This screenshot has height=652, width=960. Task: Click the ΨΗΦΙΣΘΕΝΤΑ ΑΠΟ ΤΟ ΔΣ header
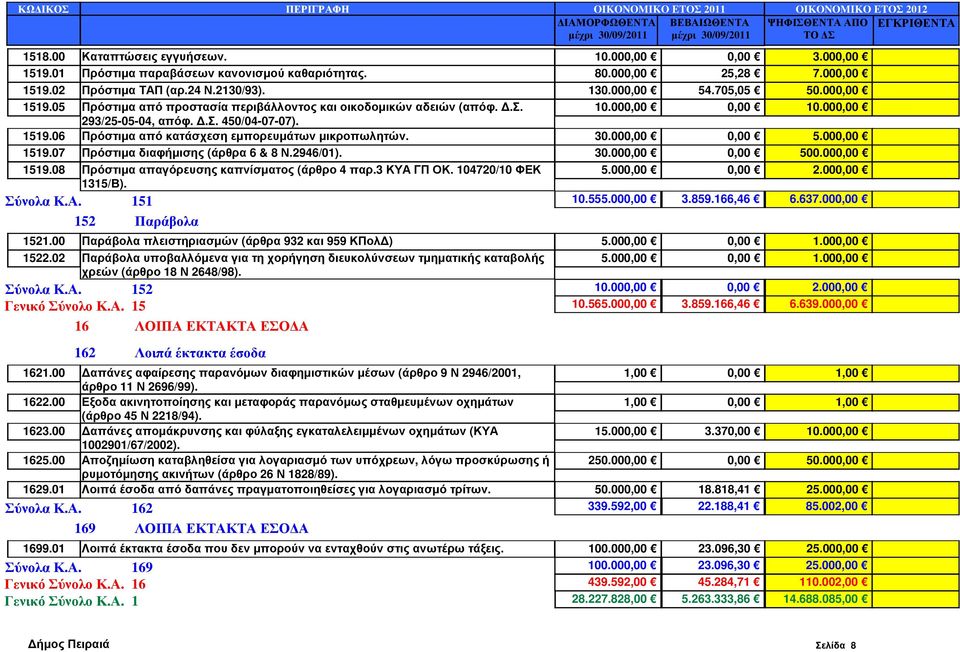point(819,29)
